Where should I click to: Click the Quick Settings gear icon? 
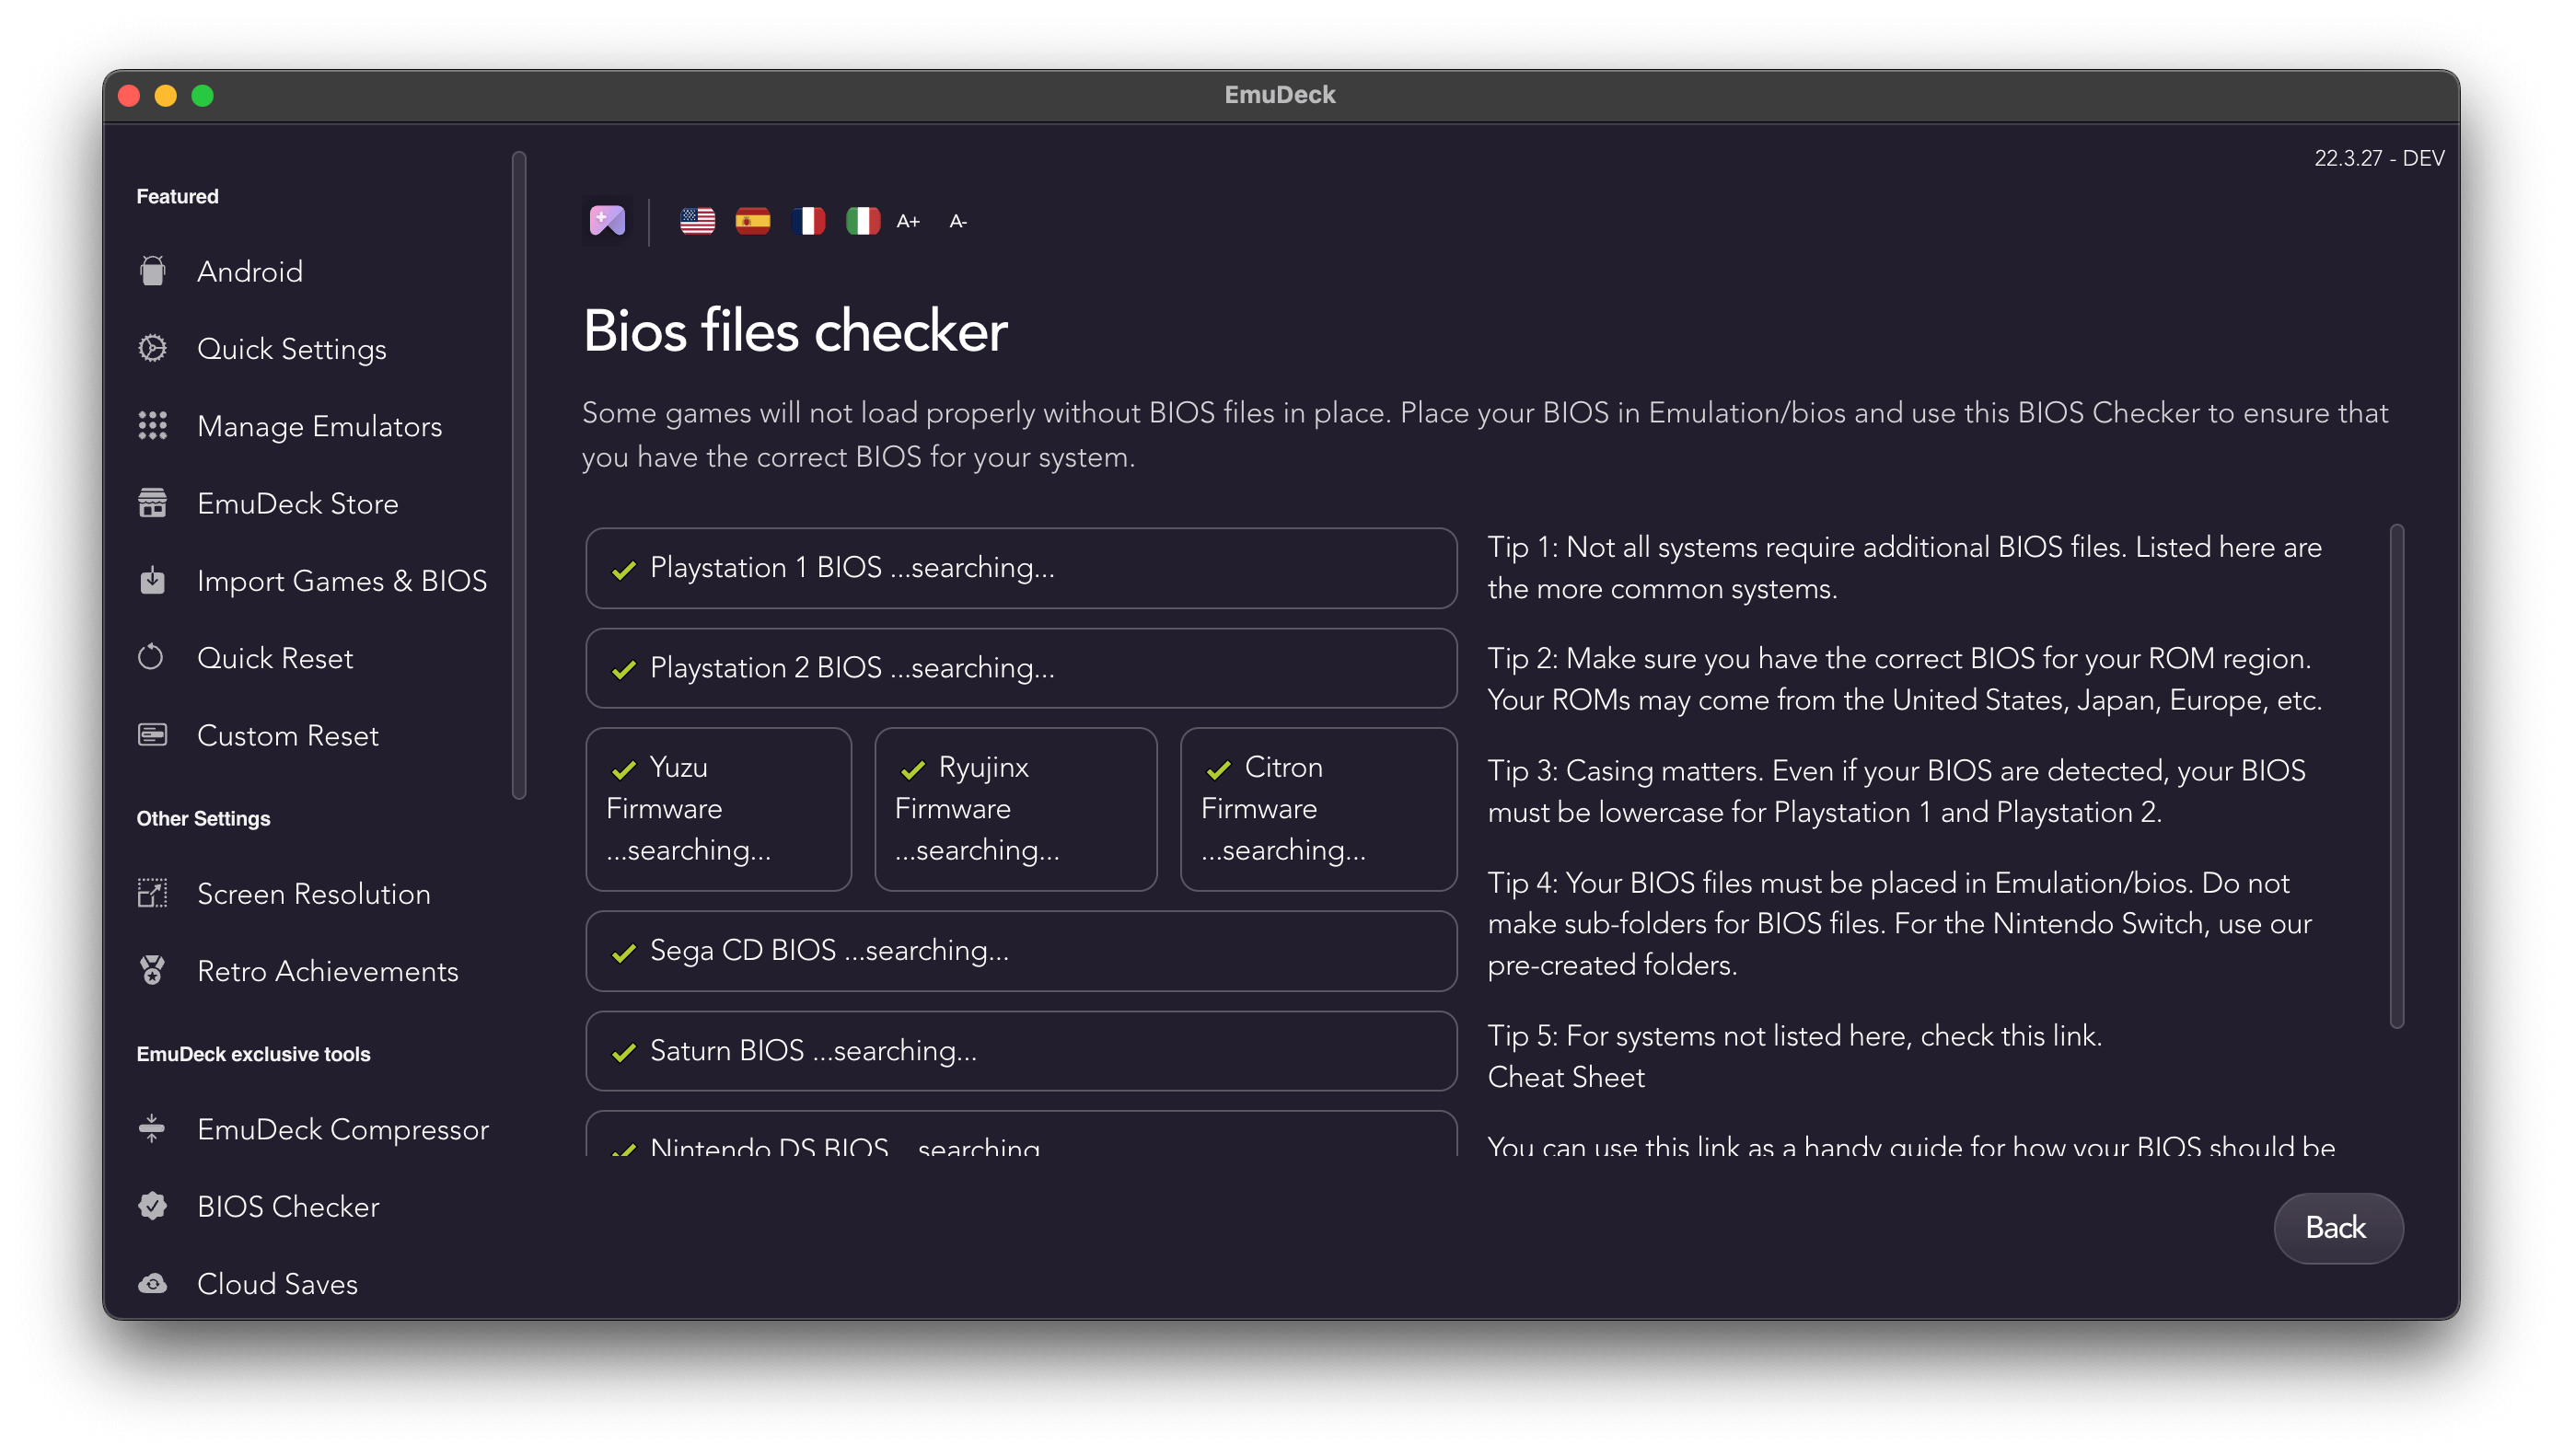[152, 348]
